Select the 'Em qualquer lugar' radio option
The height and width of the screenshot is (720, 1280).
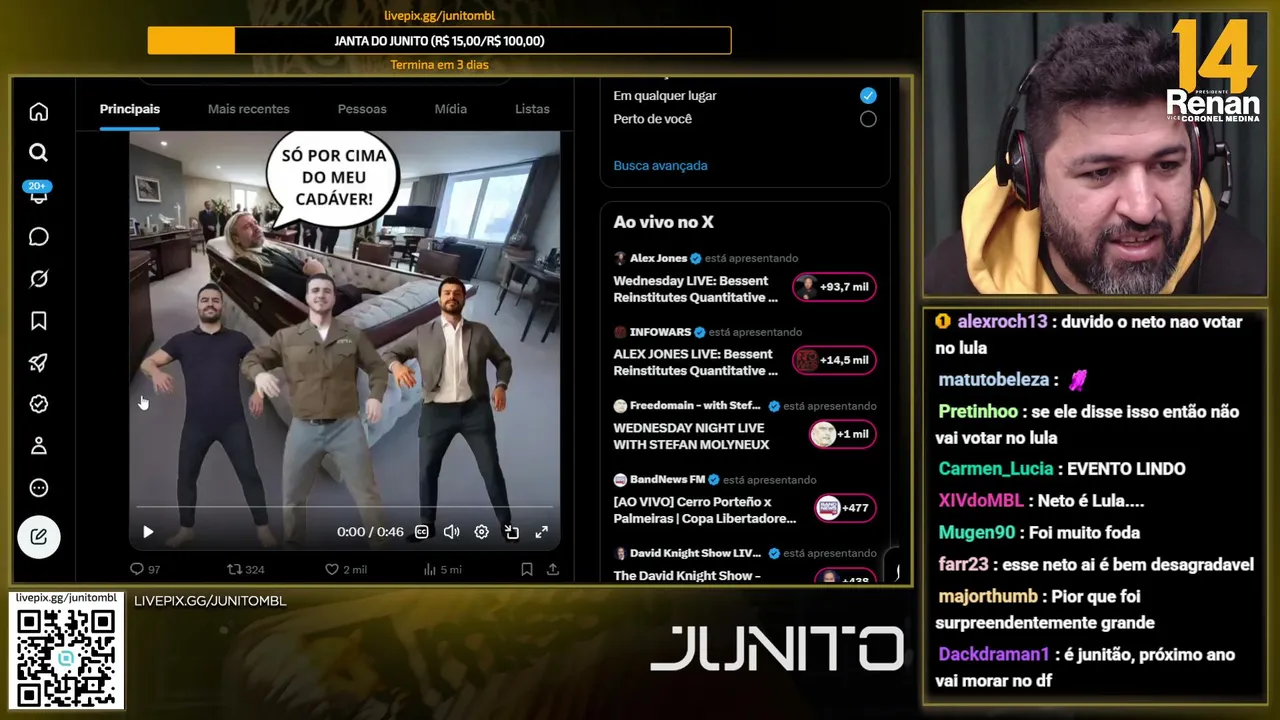868,96
